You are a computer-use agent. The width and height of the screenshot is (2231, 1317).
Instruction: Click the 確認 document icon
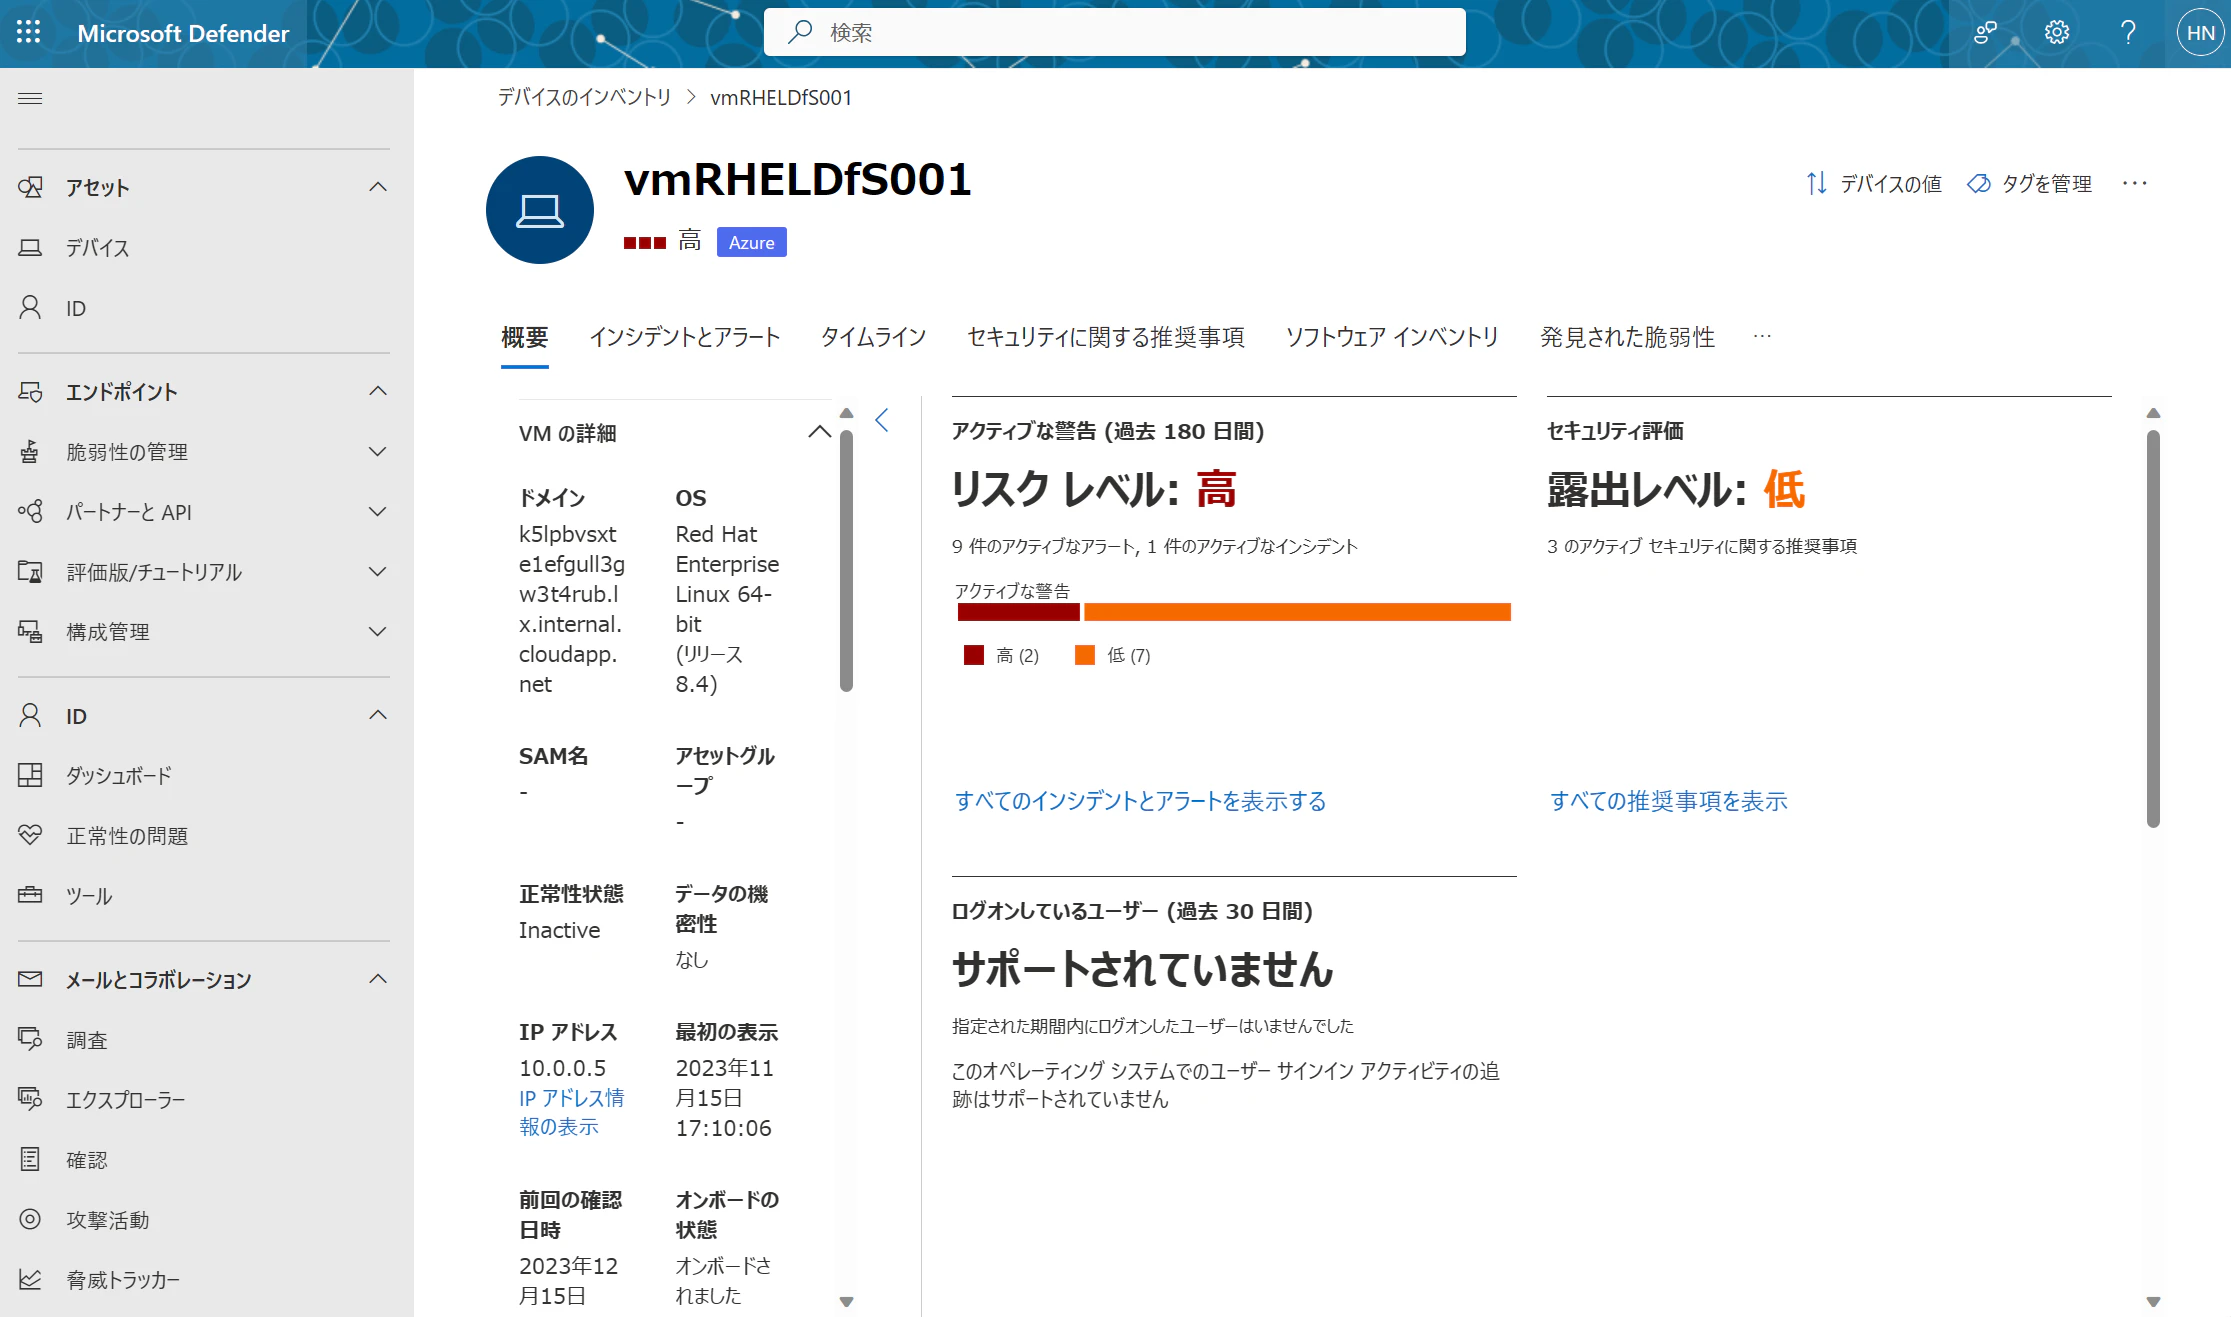(30, 1159)
